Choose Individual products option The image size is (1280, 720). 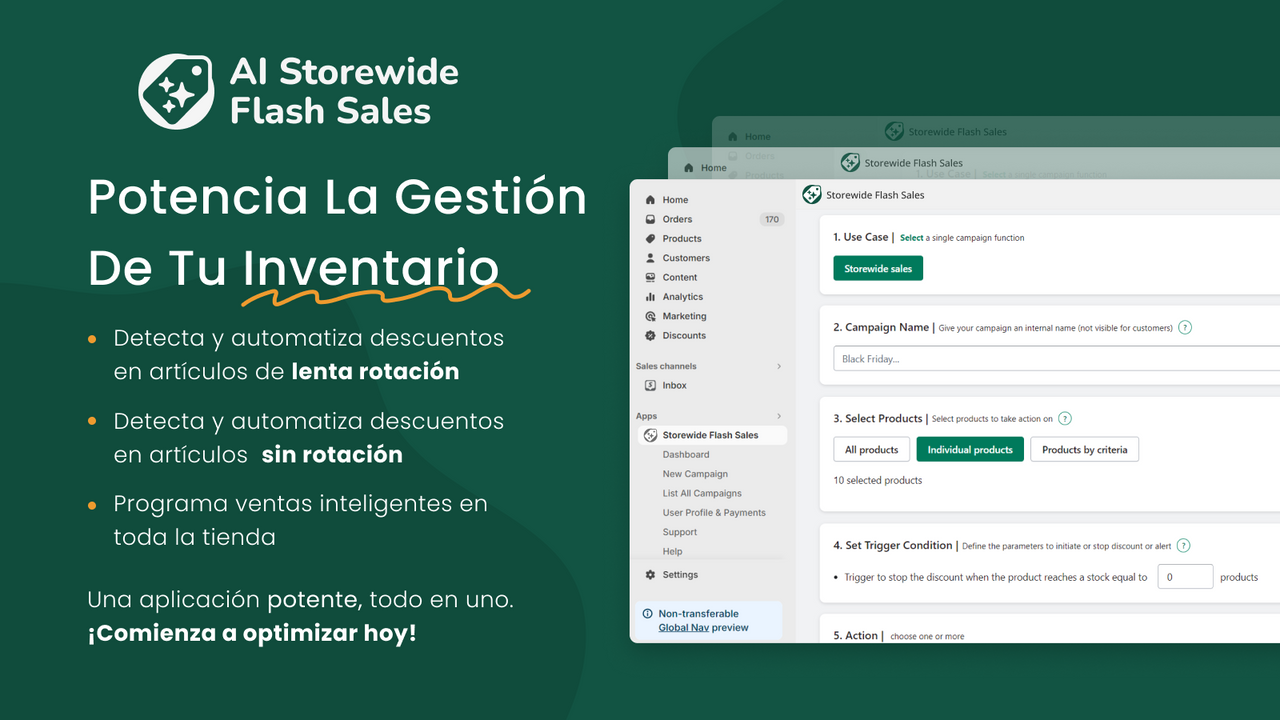[x=970, y=450]
